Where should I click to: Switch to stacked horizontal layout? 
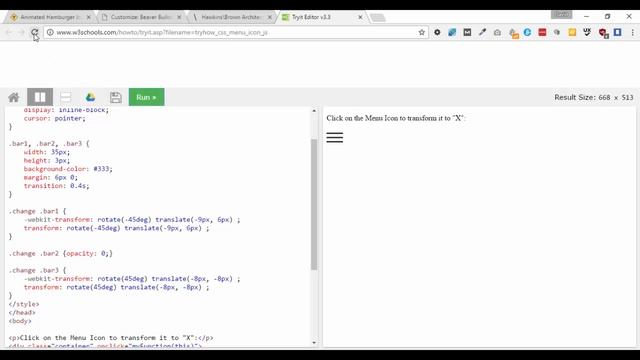(x=65, y=97)
